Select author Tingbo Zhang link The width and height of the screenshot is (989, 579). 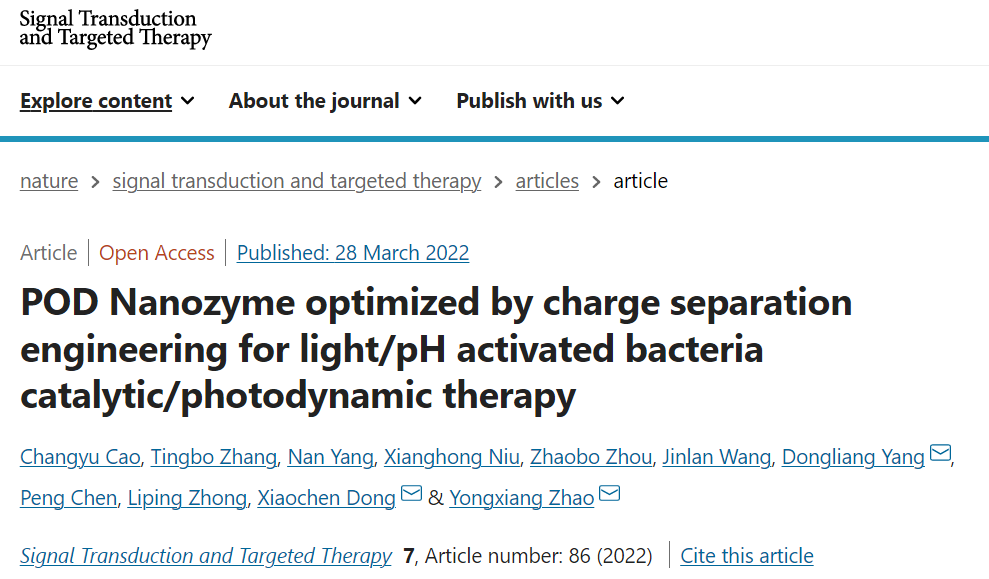coord(214,457)
